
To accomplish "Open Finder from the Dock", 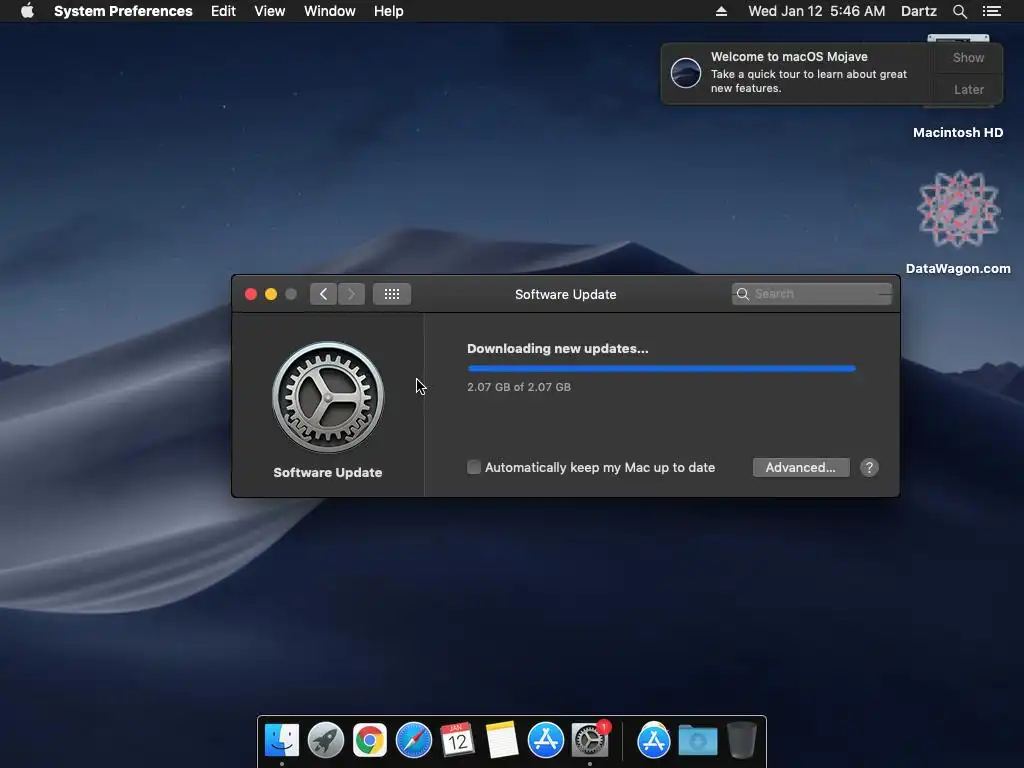I will [281, 740].
